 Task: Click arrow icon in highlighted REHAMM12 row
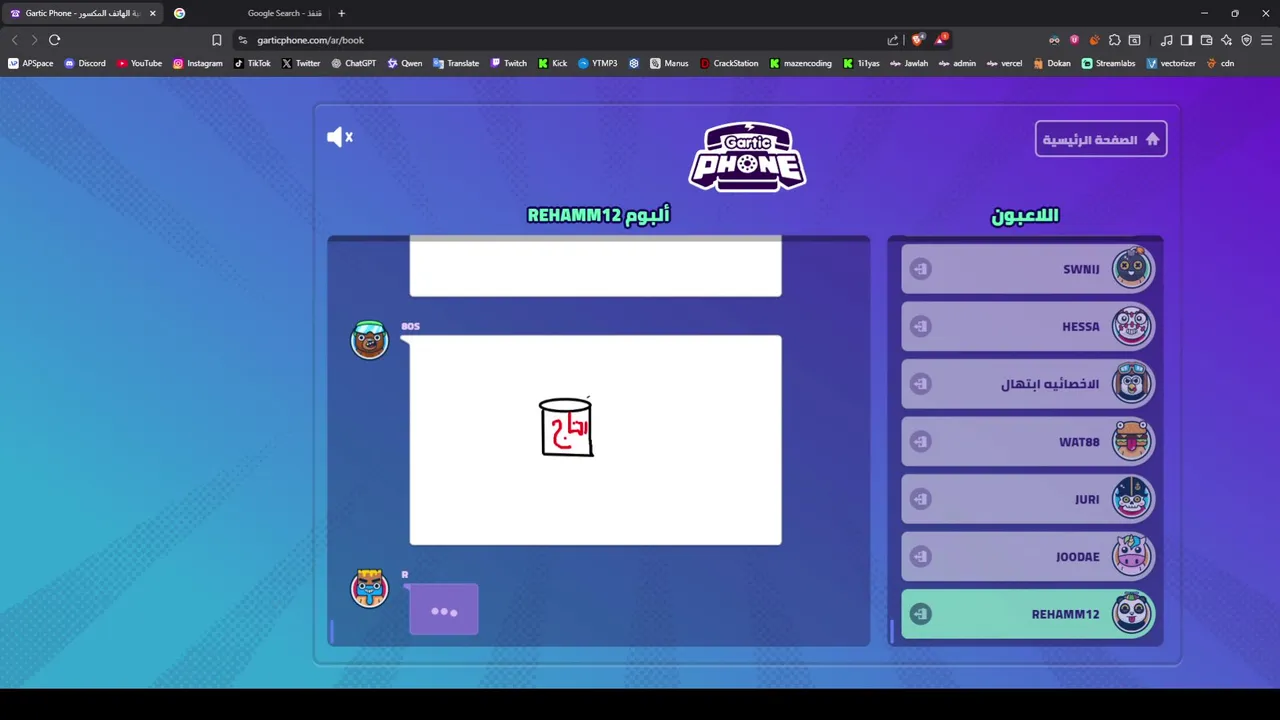(920, 614)
